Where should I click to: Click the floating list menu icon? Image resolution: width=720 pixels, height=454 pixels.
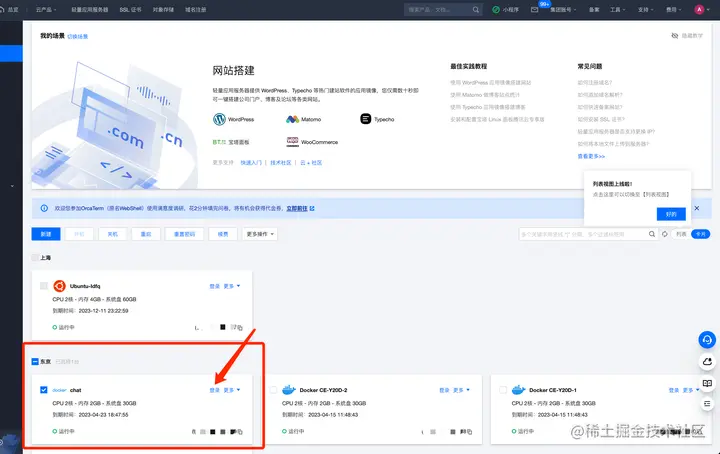(707, 404)
